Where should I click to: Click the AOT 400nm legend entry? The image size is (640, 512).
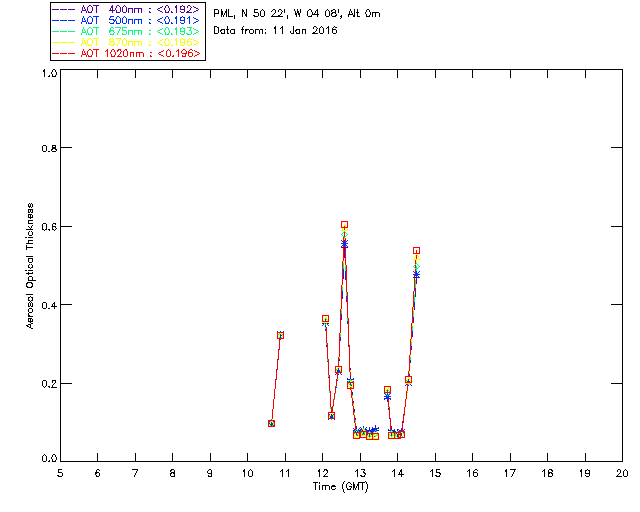coord(127,9)
